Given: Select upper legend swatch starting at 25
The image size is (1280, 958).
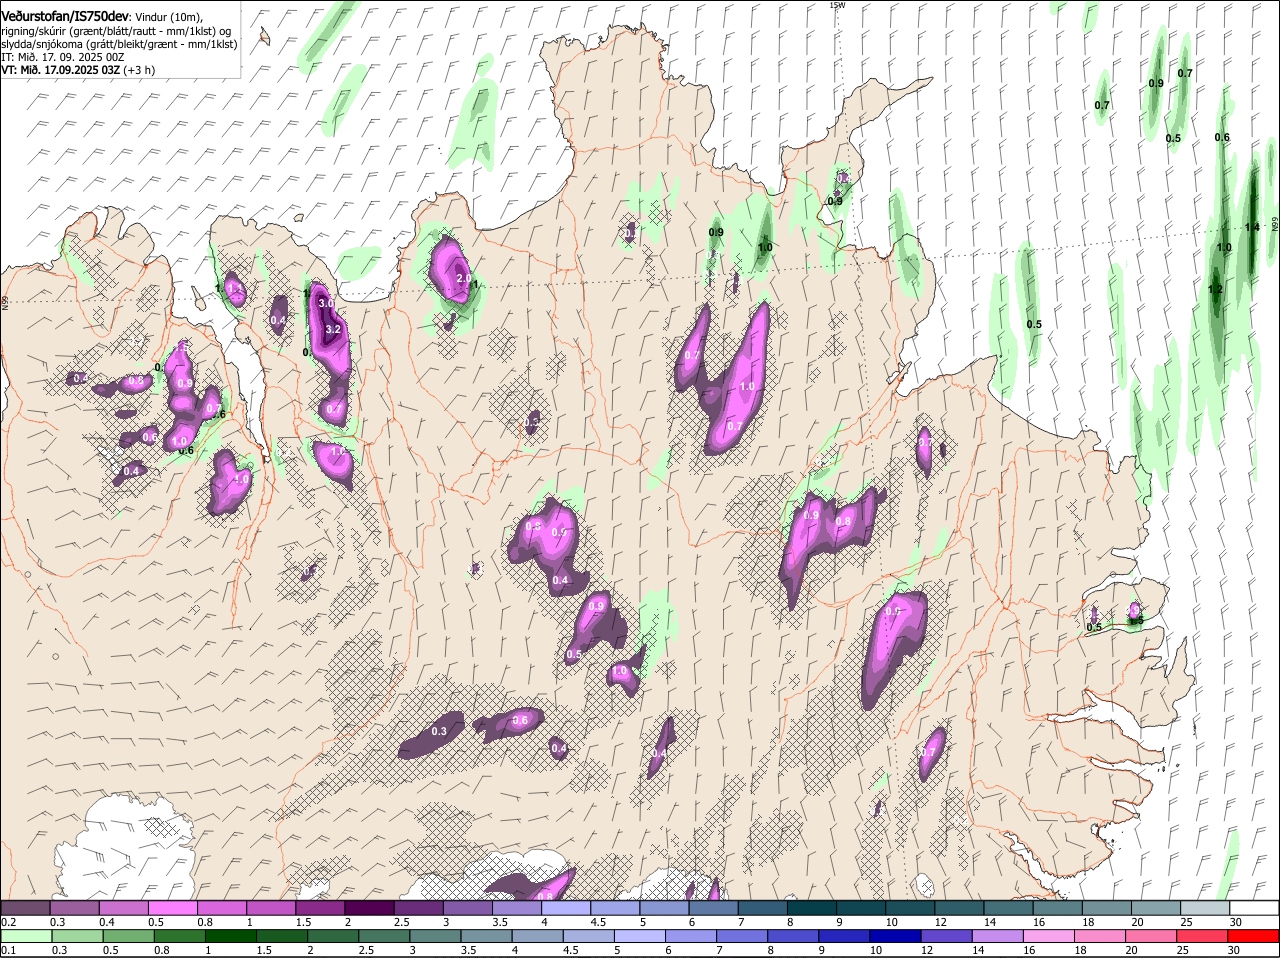Looking at the screenshot, I should [x=1205, y=908].
